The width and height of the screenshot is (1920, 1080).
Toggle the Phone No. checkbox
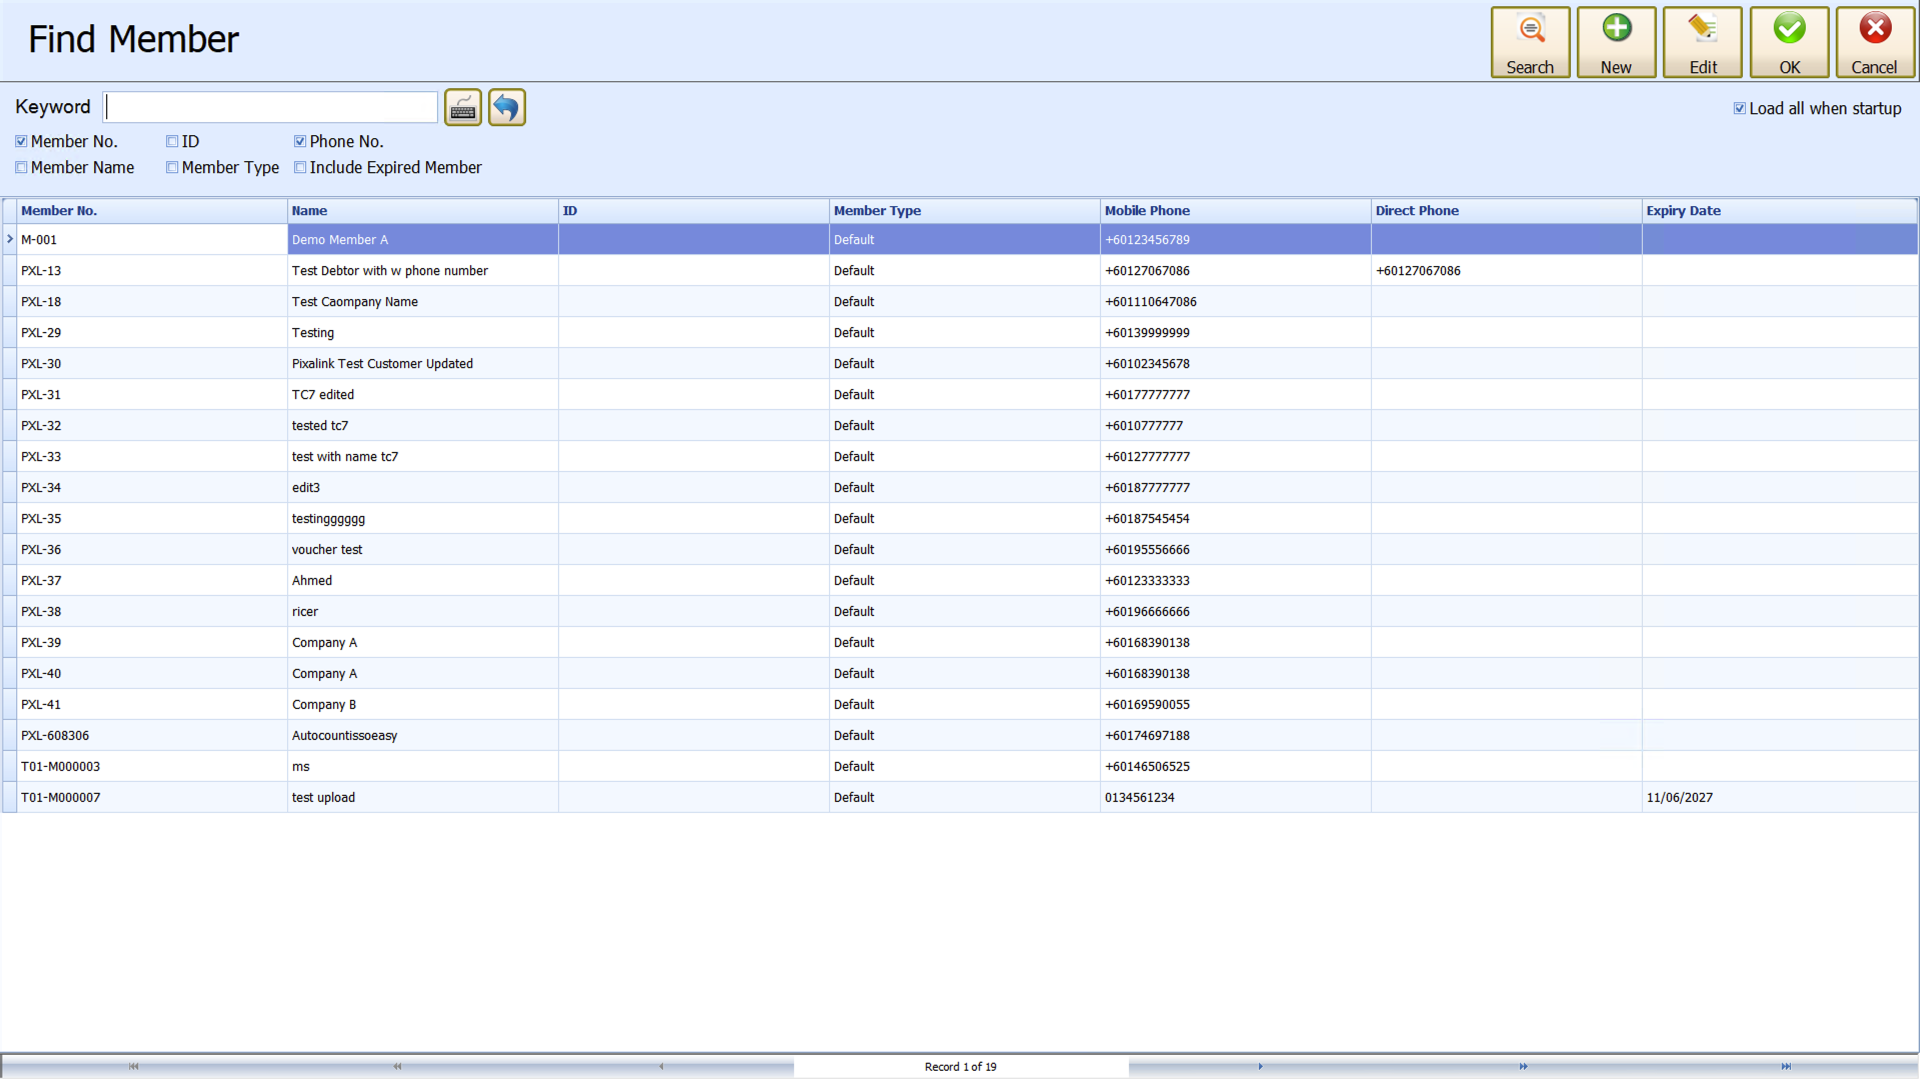tap(300, 142)
